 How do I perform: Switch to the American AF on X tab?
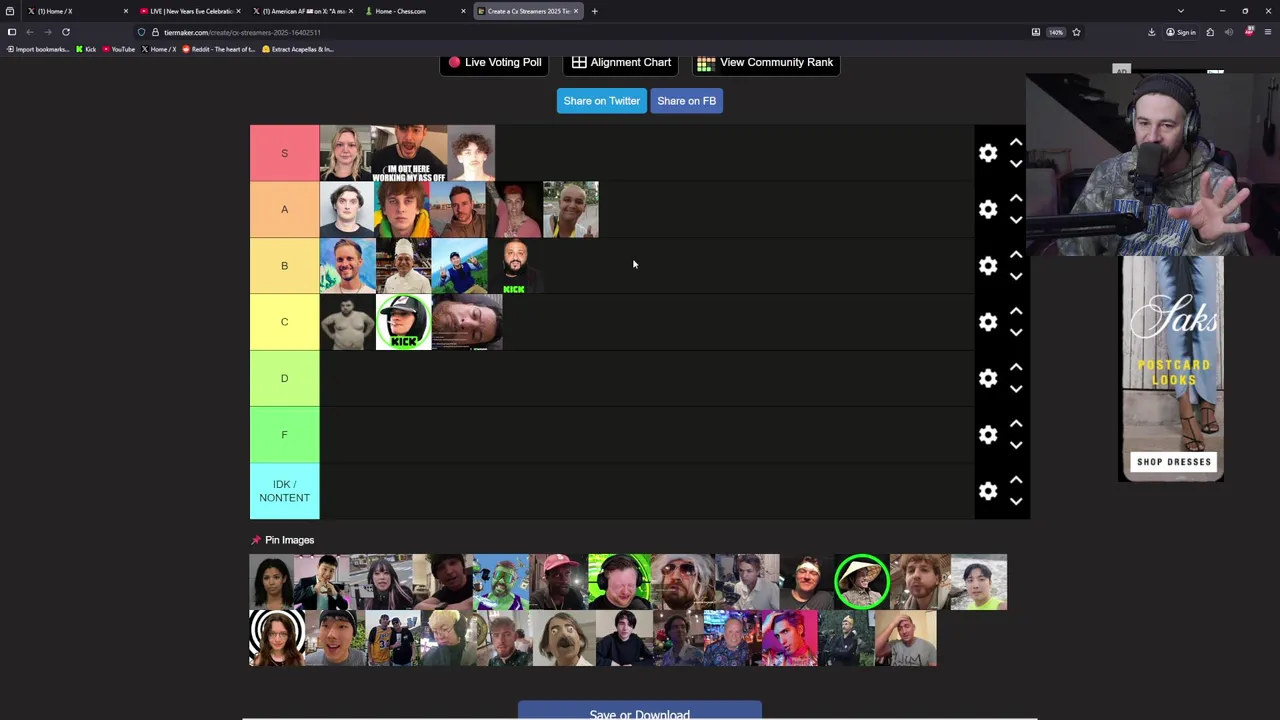point(303,11)
